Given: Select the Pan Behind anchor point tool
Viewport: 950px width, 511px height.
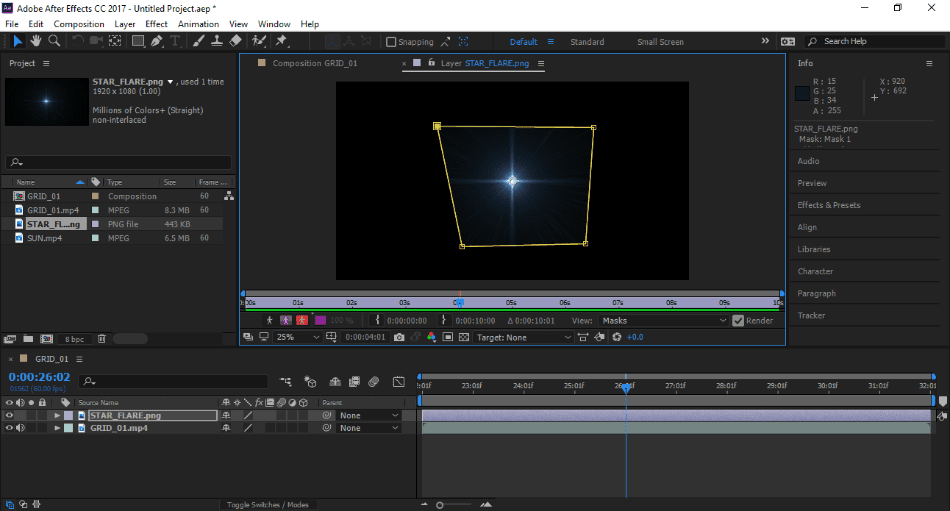Looking at the screenshot, I should click(115, 41).
